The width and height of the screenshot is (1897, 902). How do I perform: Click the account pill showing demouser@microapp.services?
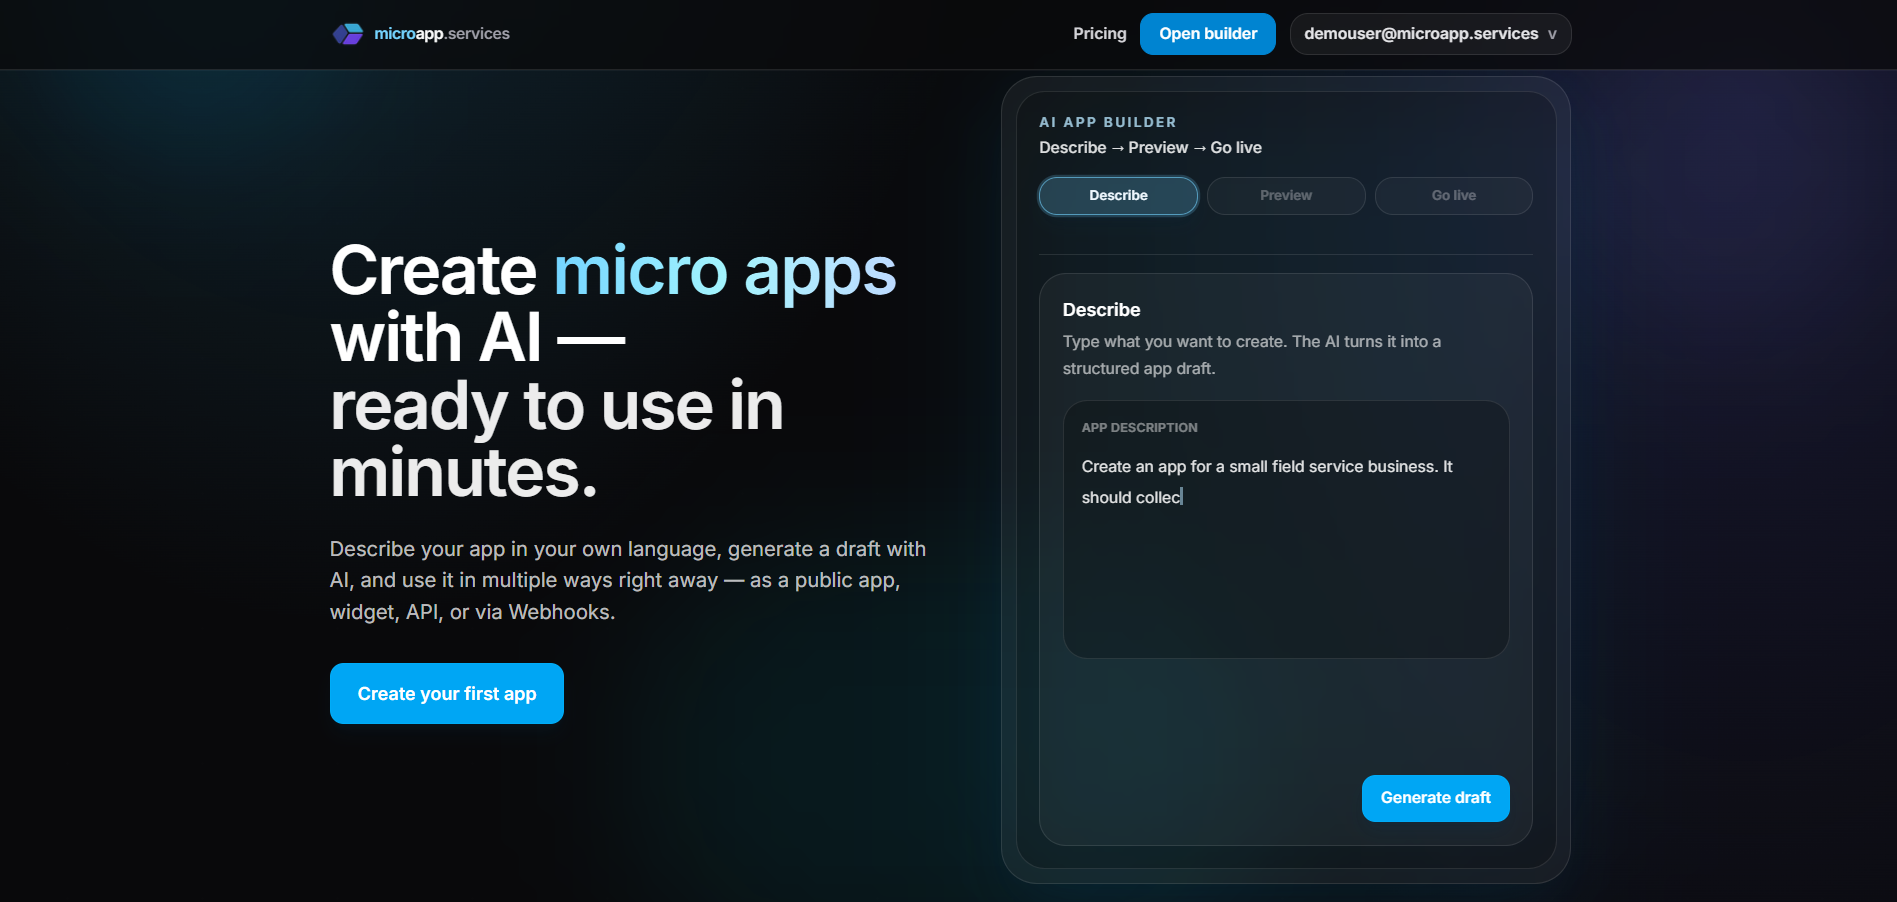click(1429, 33)
